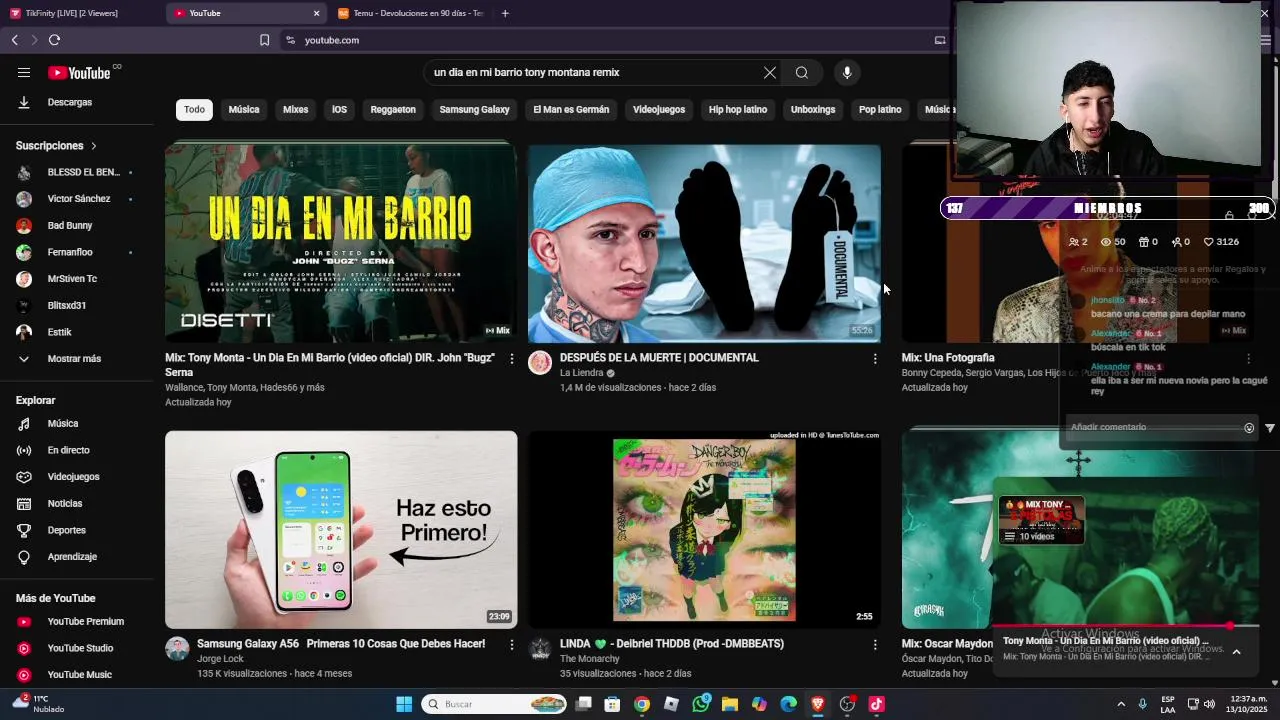Open File Explorer from the taskbar
Screen dimensions: 1280x720
pyautogui.click(x=730, y=704)
